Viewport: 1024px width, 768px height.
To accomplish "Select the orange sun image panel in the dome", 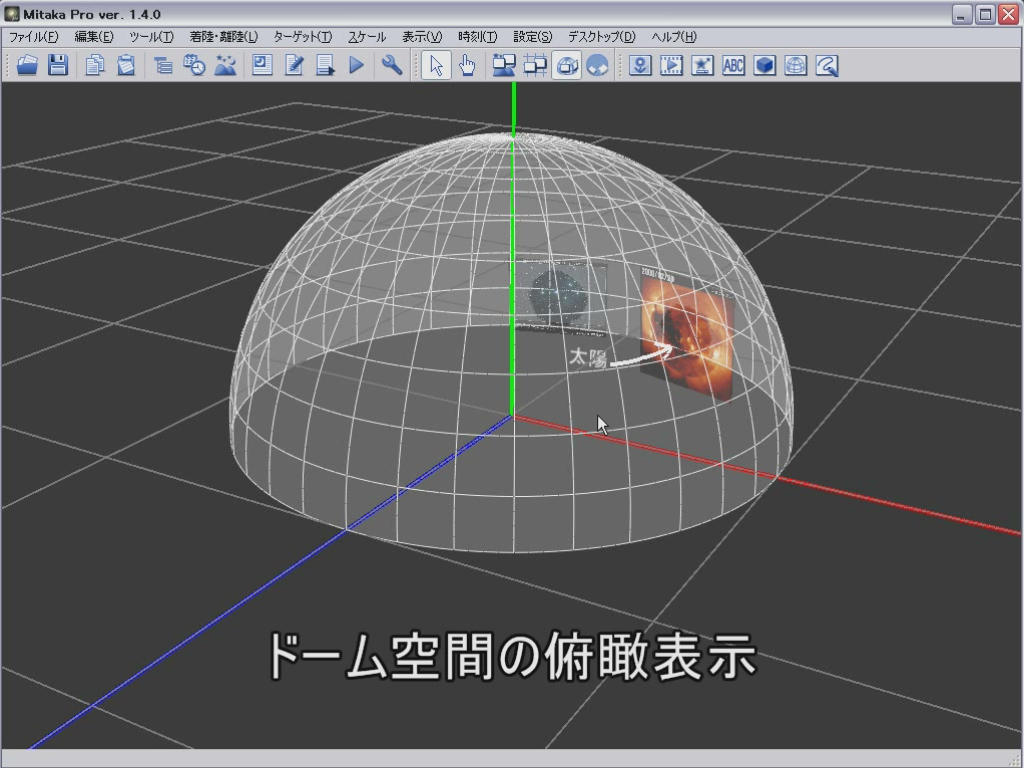I will (687, 333).
